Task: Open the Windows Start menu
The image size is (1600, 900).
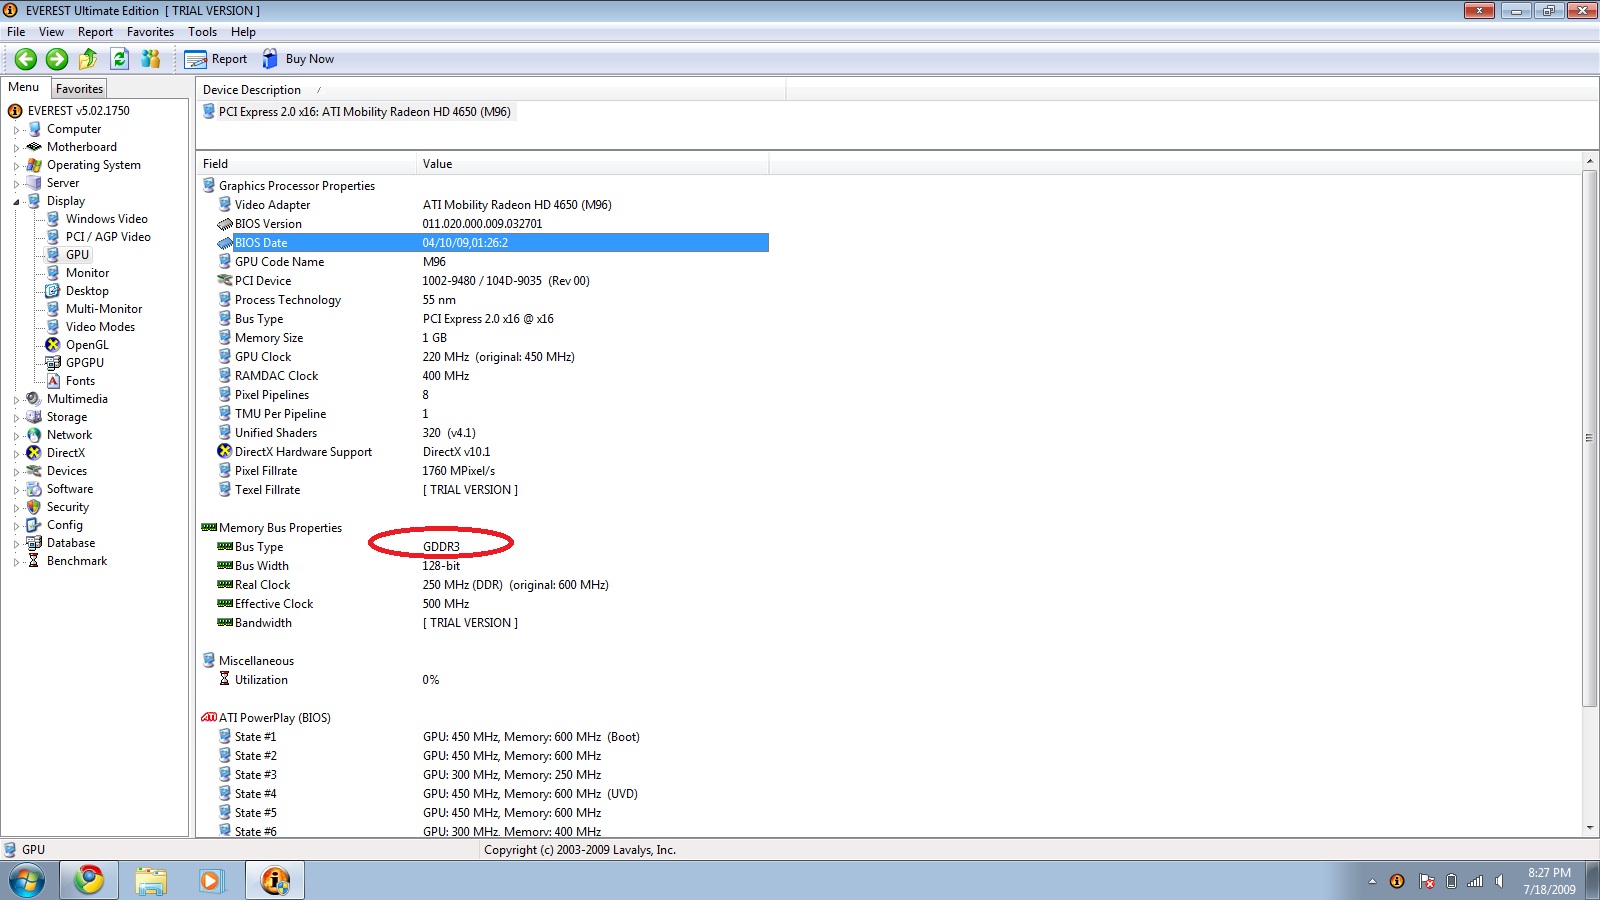Action: point(27,881)
